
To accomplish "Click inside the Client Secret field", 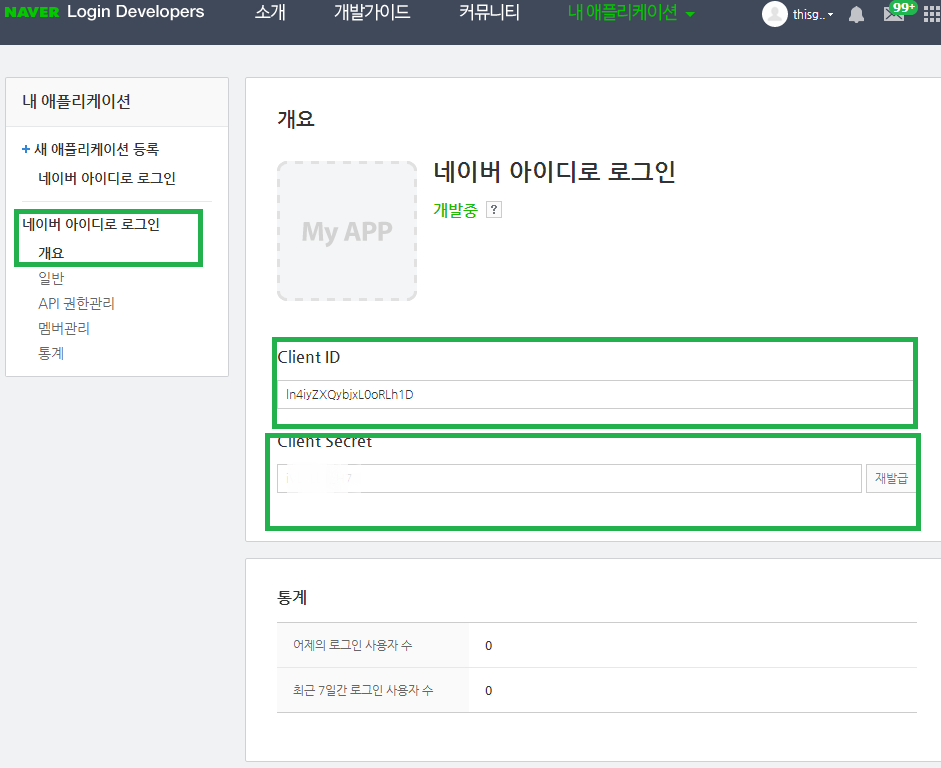I will pos(568,478).
